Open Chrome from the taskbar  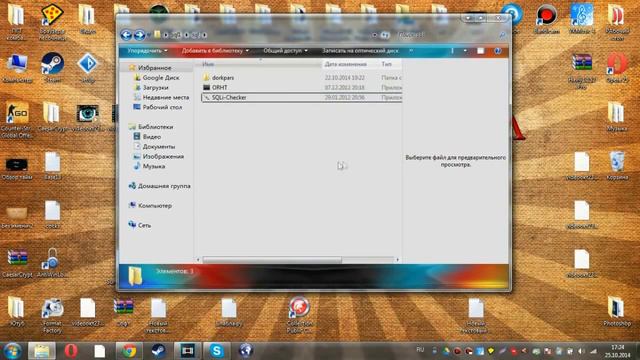click(129, 351)
